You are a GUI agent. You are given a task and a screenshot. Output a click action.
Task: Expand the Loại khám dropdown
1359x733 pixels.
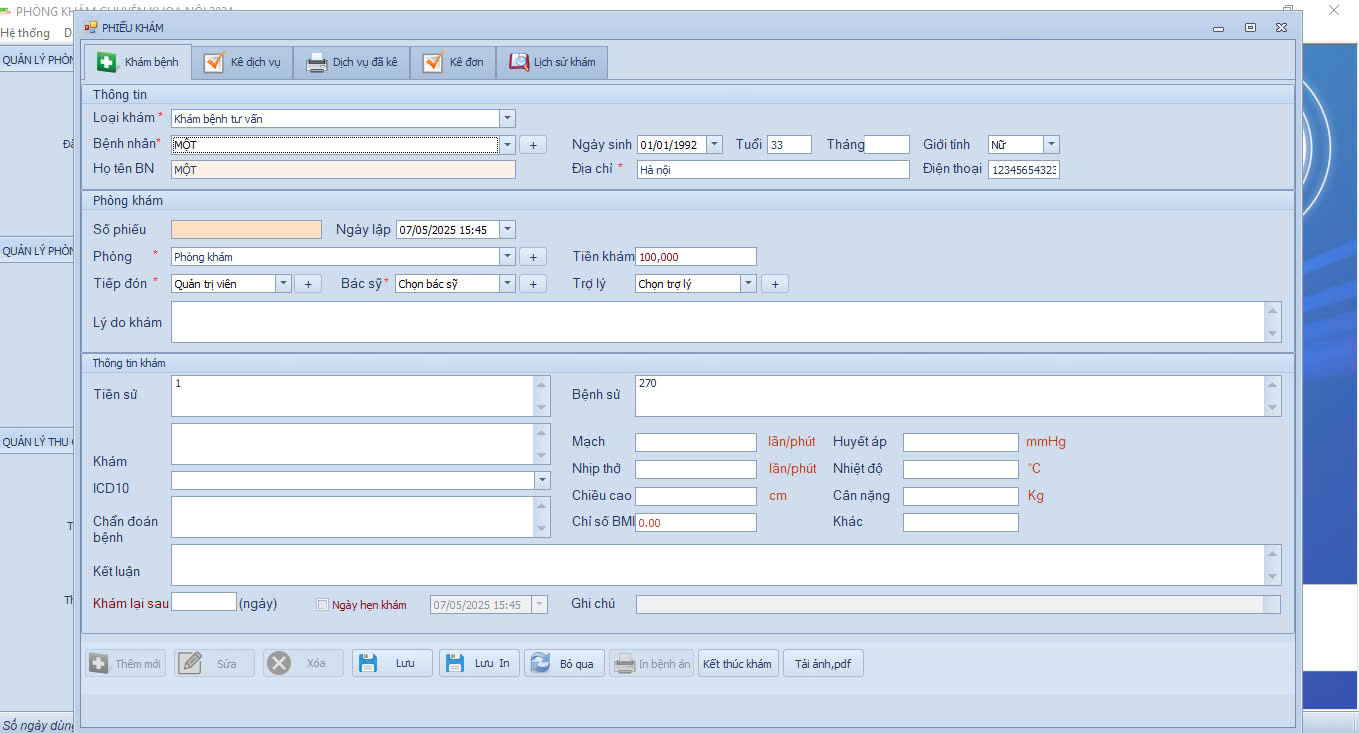click(507, 118)
